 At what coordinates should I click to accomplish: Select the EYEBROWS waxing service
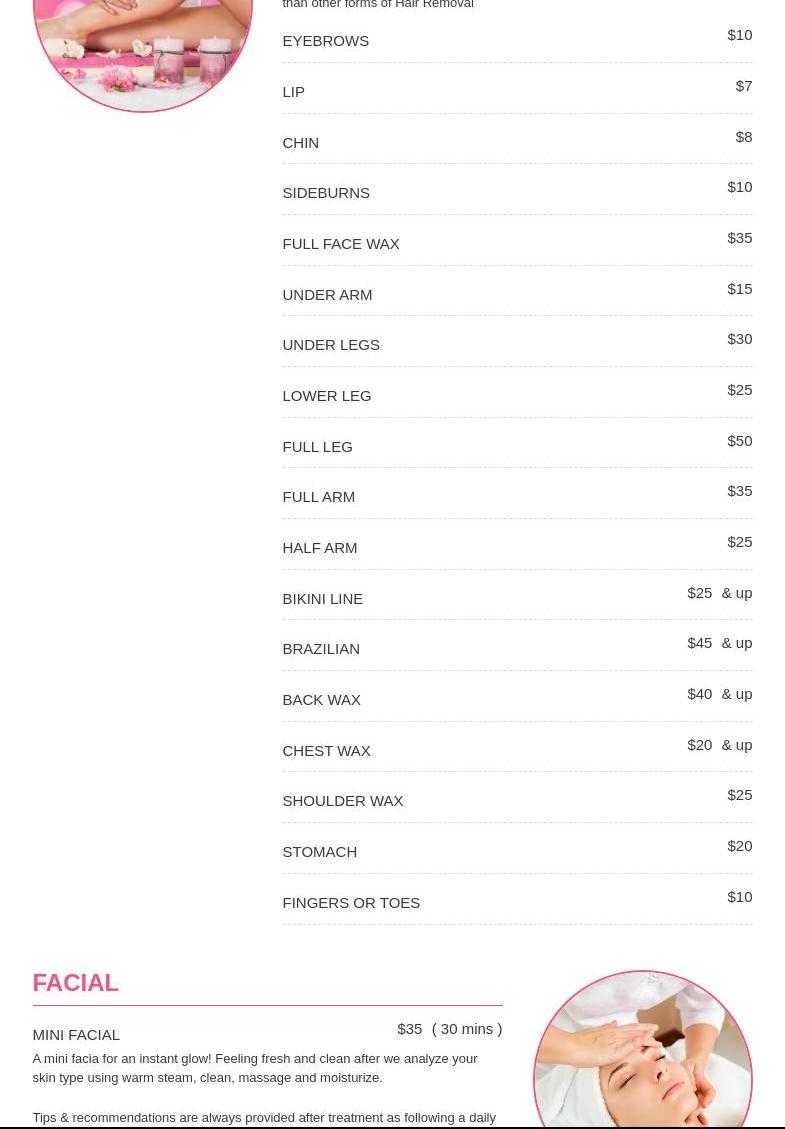(x=325, y=41)
